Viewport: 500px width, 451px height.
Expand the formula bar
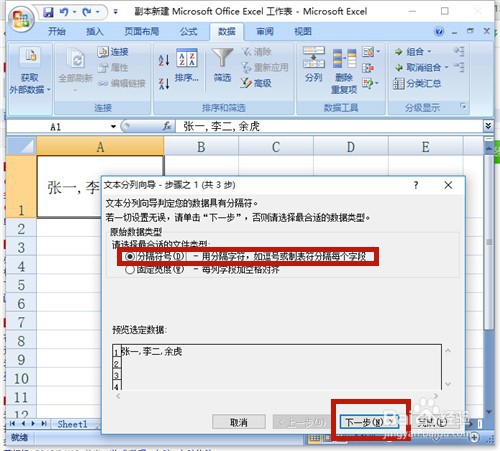click(x=488, y=126)
